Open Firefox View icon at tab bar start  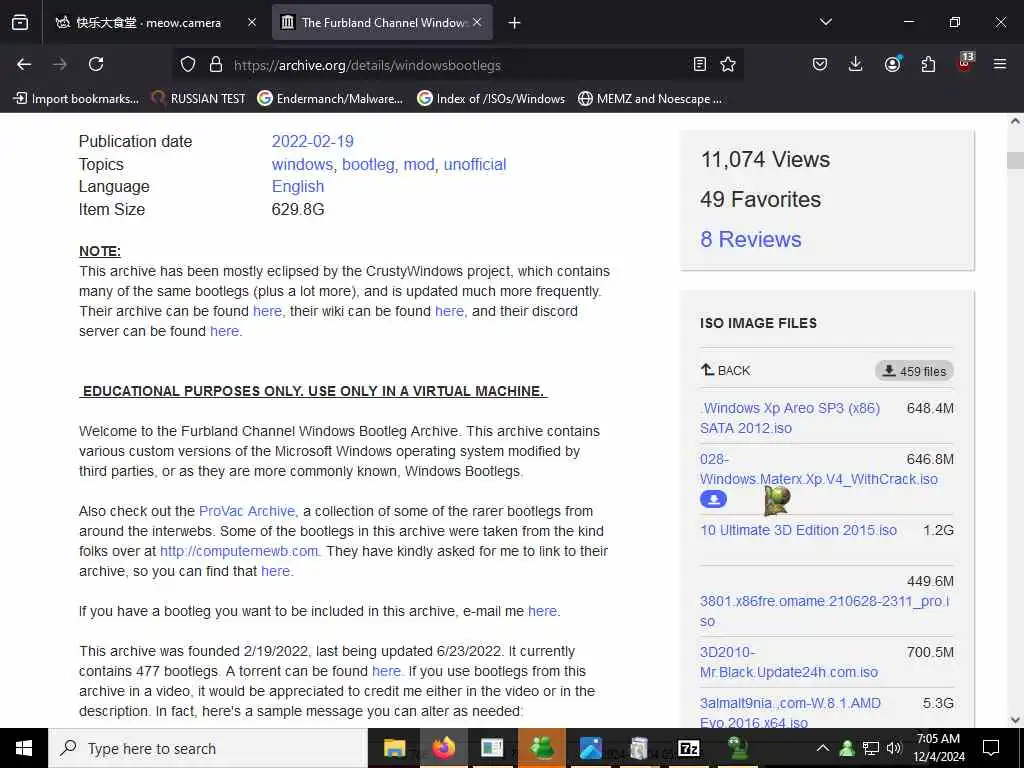tap(20, 22)
